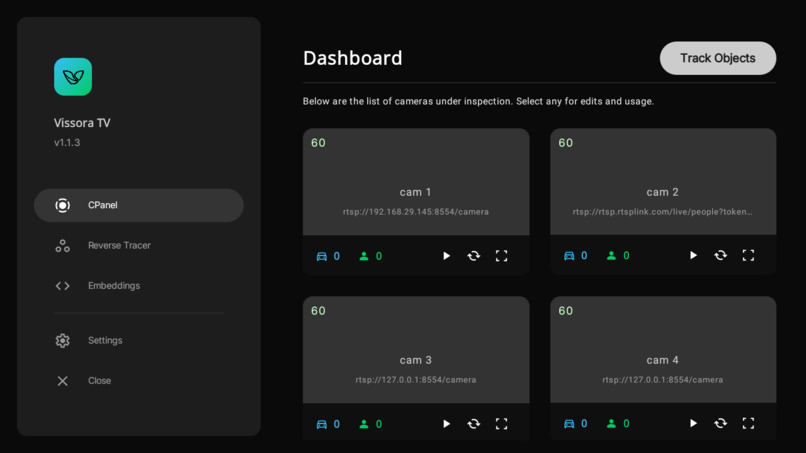Screen dimensions: 806x453
Task: Click the Embeddings code brackets icon
Action: pos(63,286)
